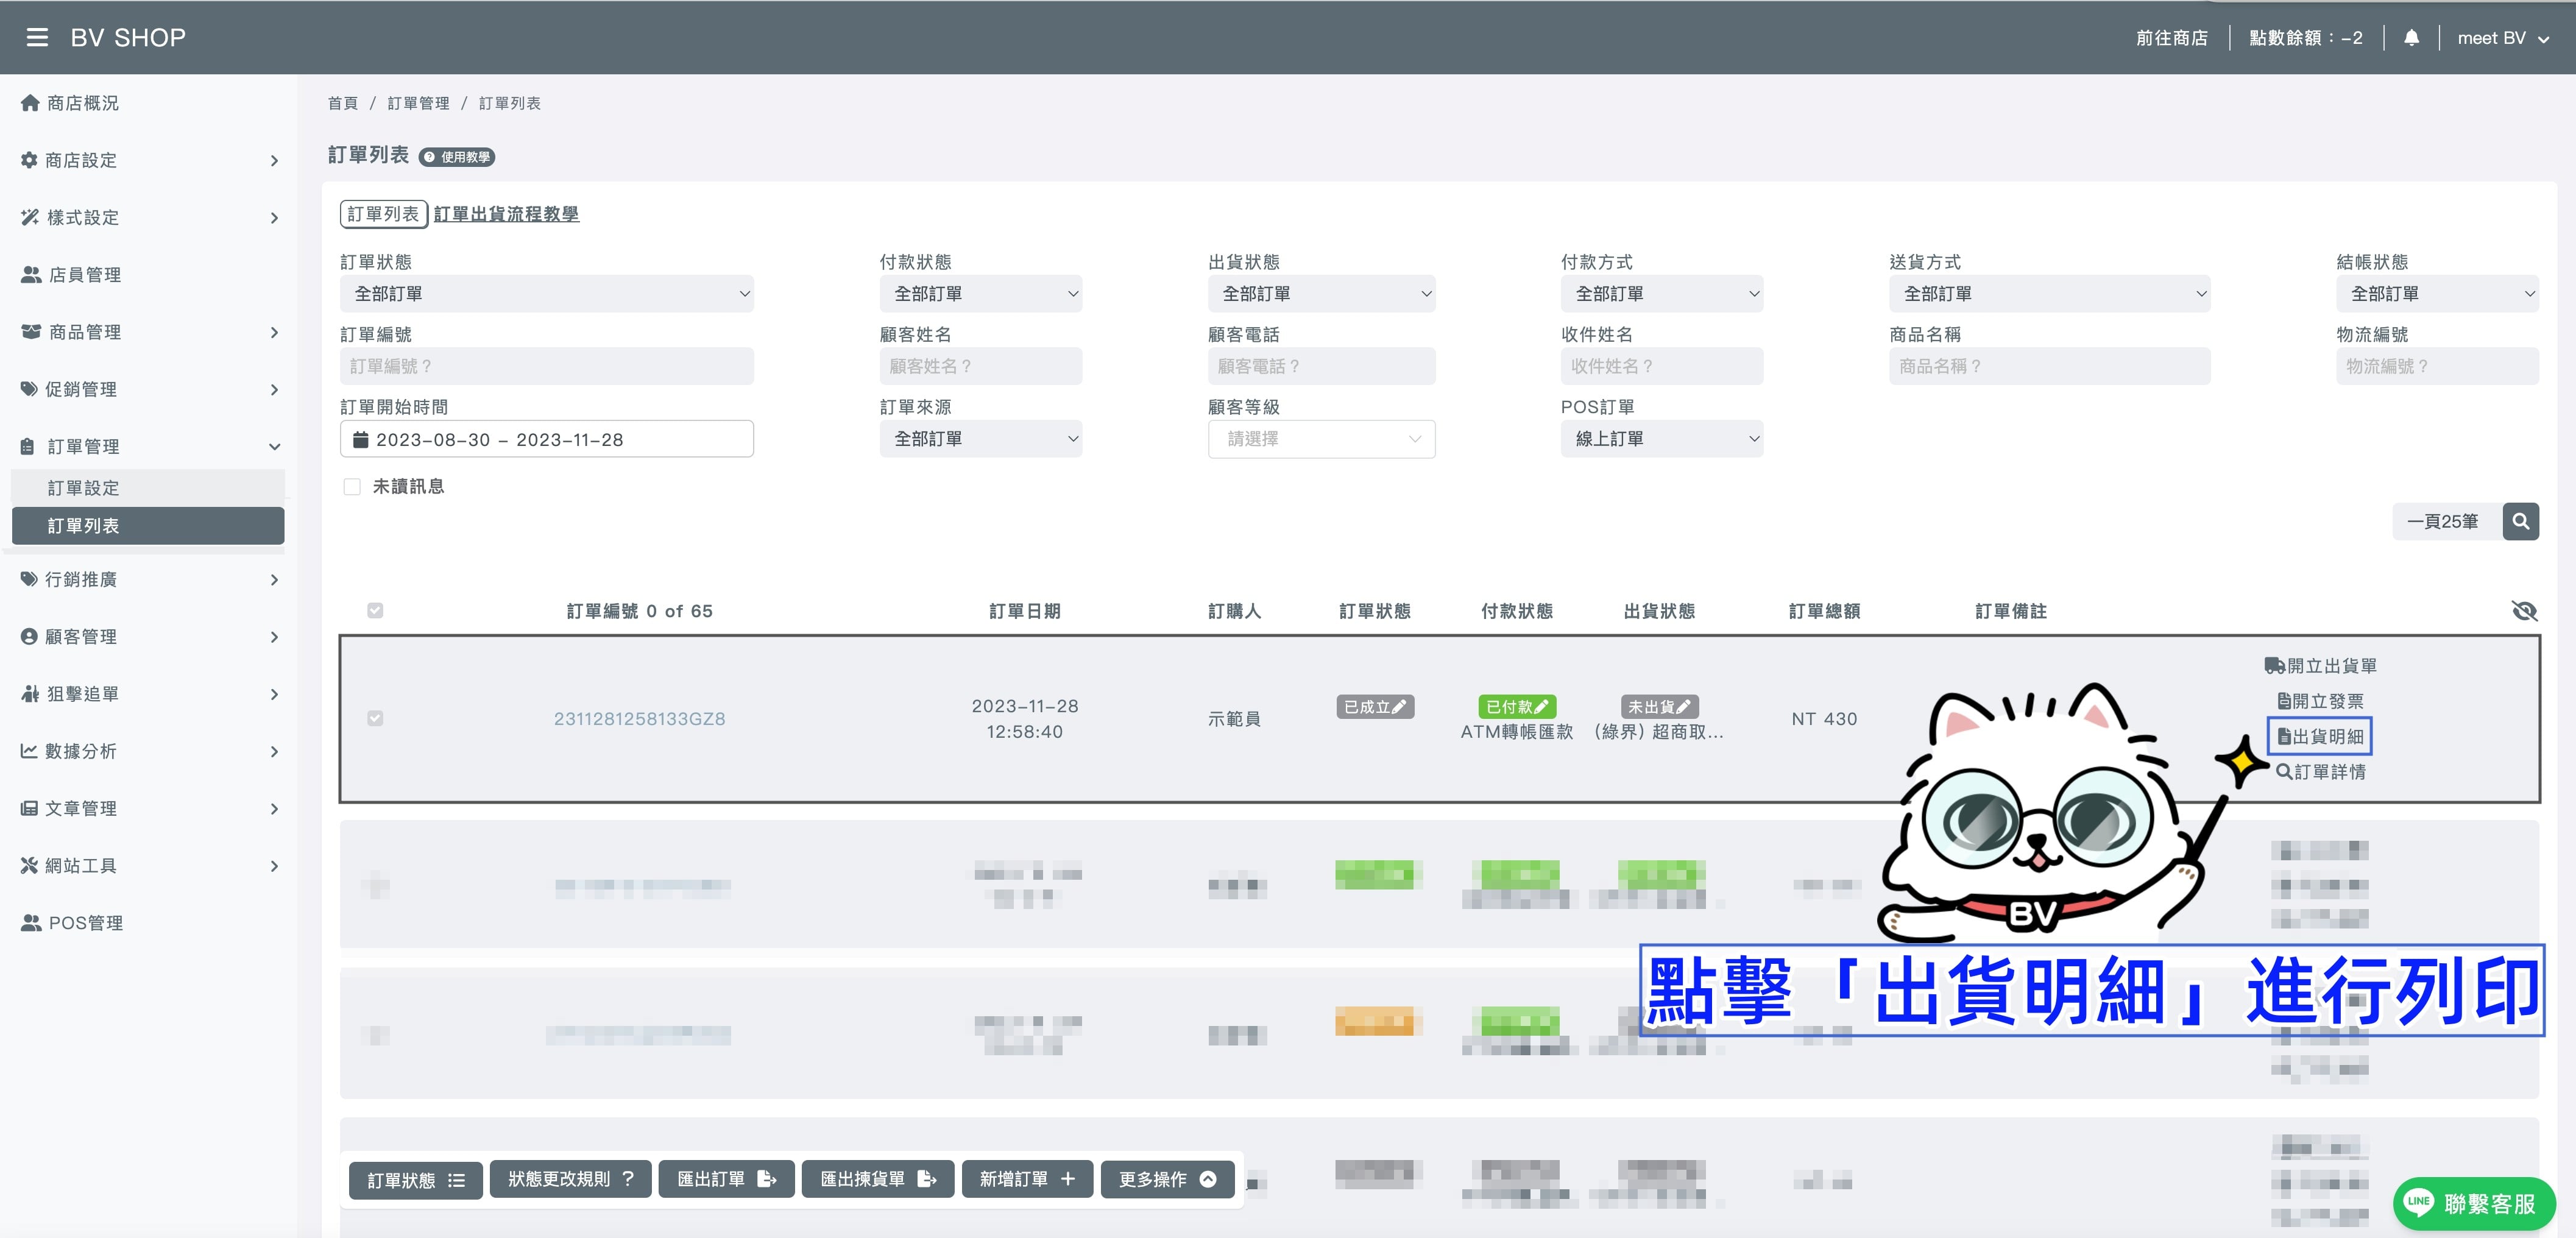Open the 送貨方式 filter dropdown
This screenshot has width=2576, height=1238.
(x=2050, y=294)
